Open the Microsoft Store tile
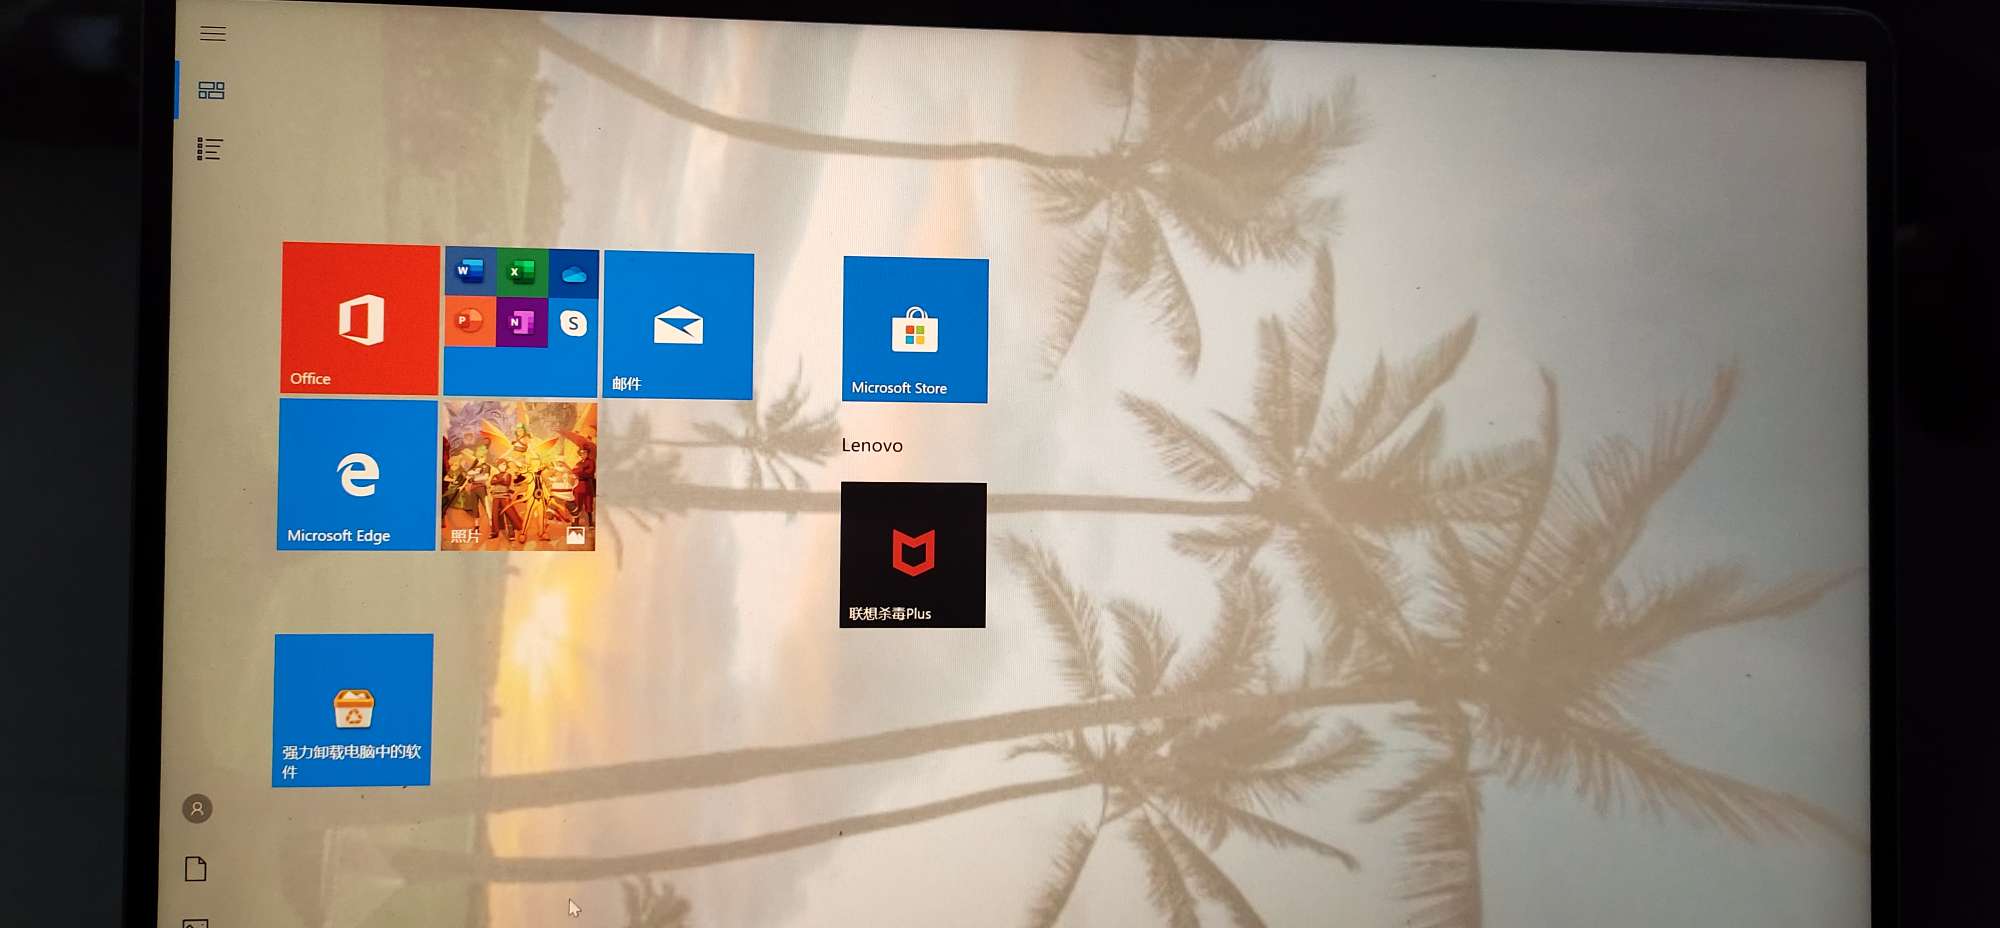This screenshot has height=928, width=2000. click(x=915, y=330)
